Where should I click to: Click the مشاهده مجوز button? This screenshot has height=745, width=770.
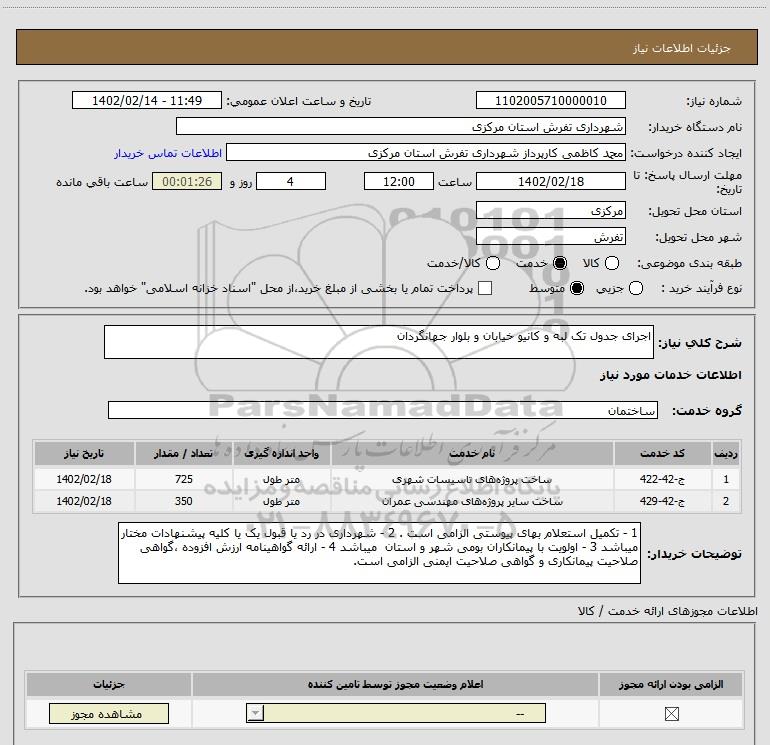[x=109, y=714]
